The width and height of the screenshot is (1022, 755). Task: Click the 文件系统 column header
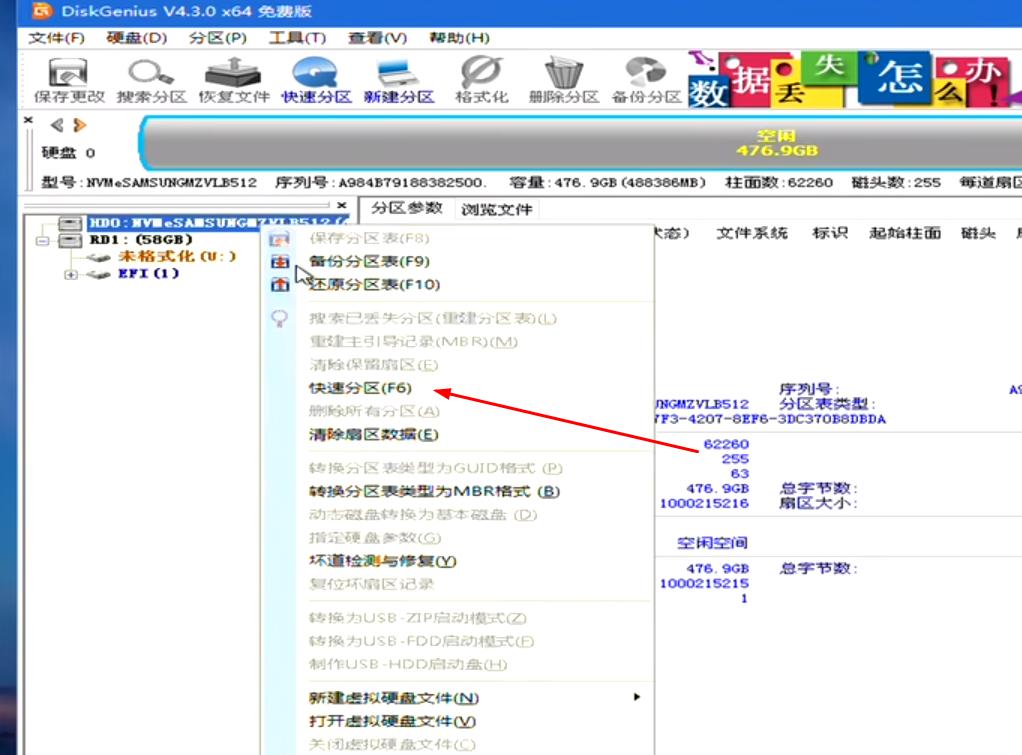point(752,233)
